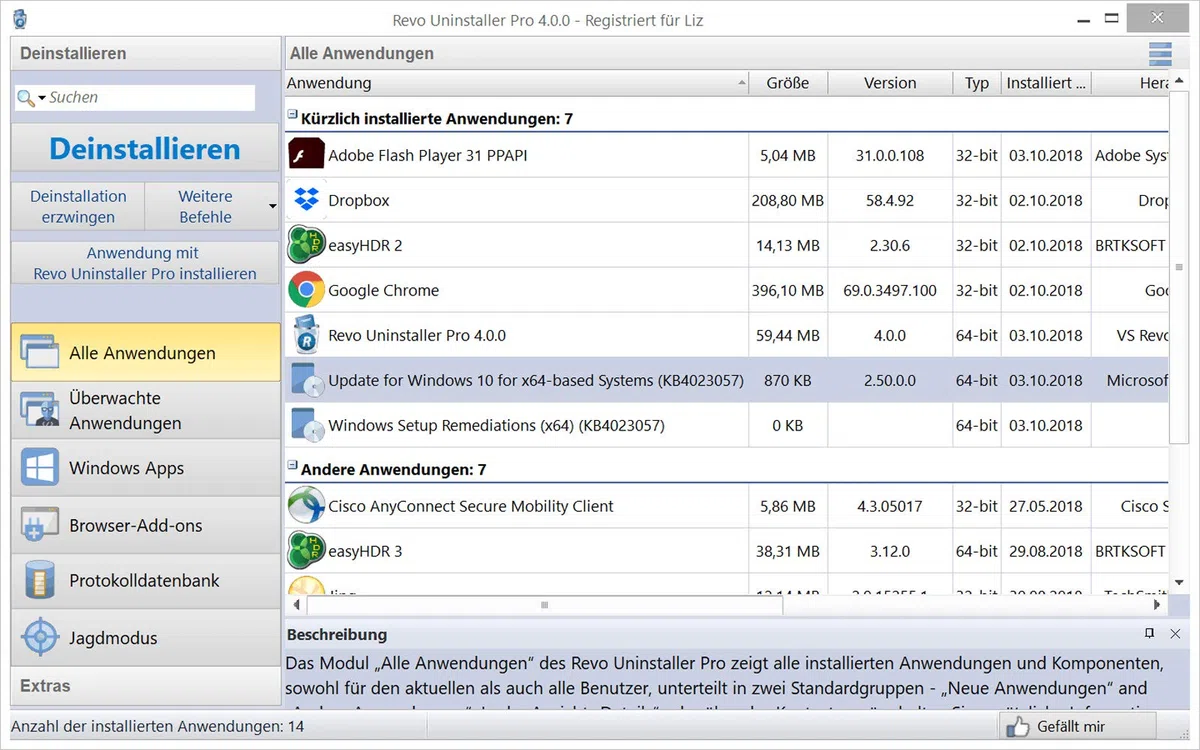Open Browser-Add-ons section
This screenshot has height=750, width=1200.
(x=145, y=525)
